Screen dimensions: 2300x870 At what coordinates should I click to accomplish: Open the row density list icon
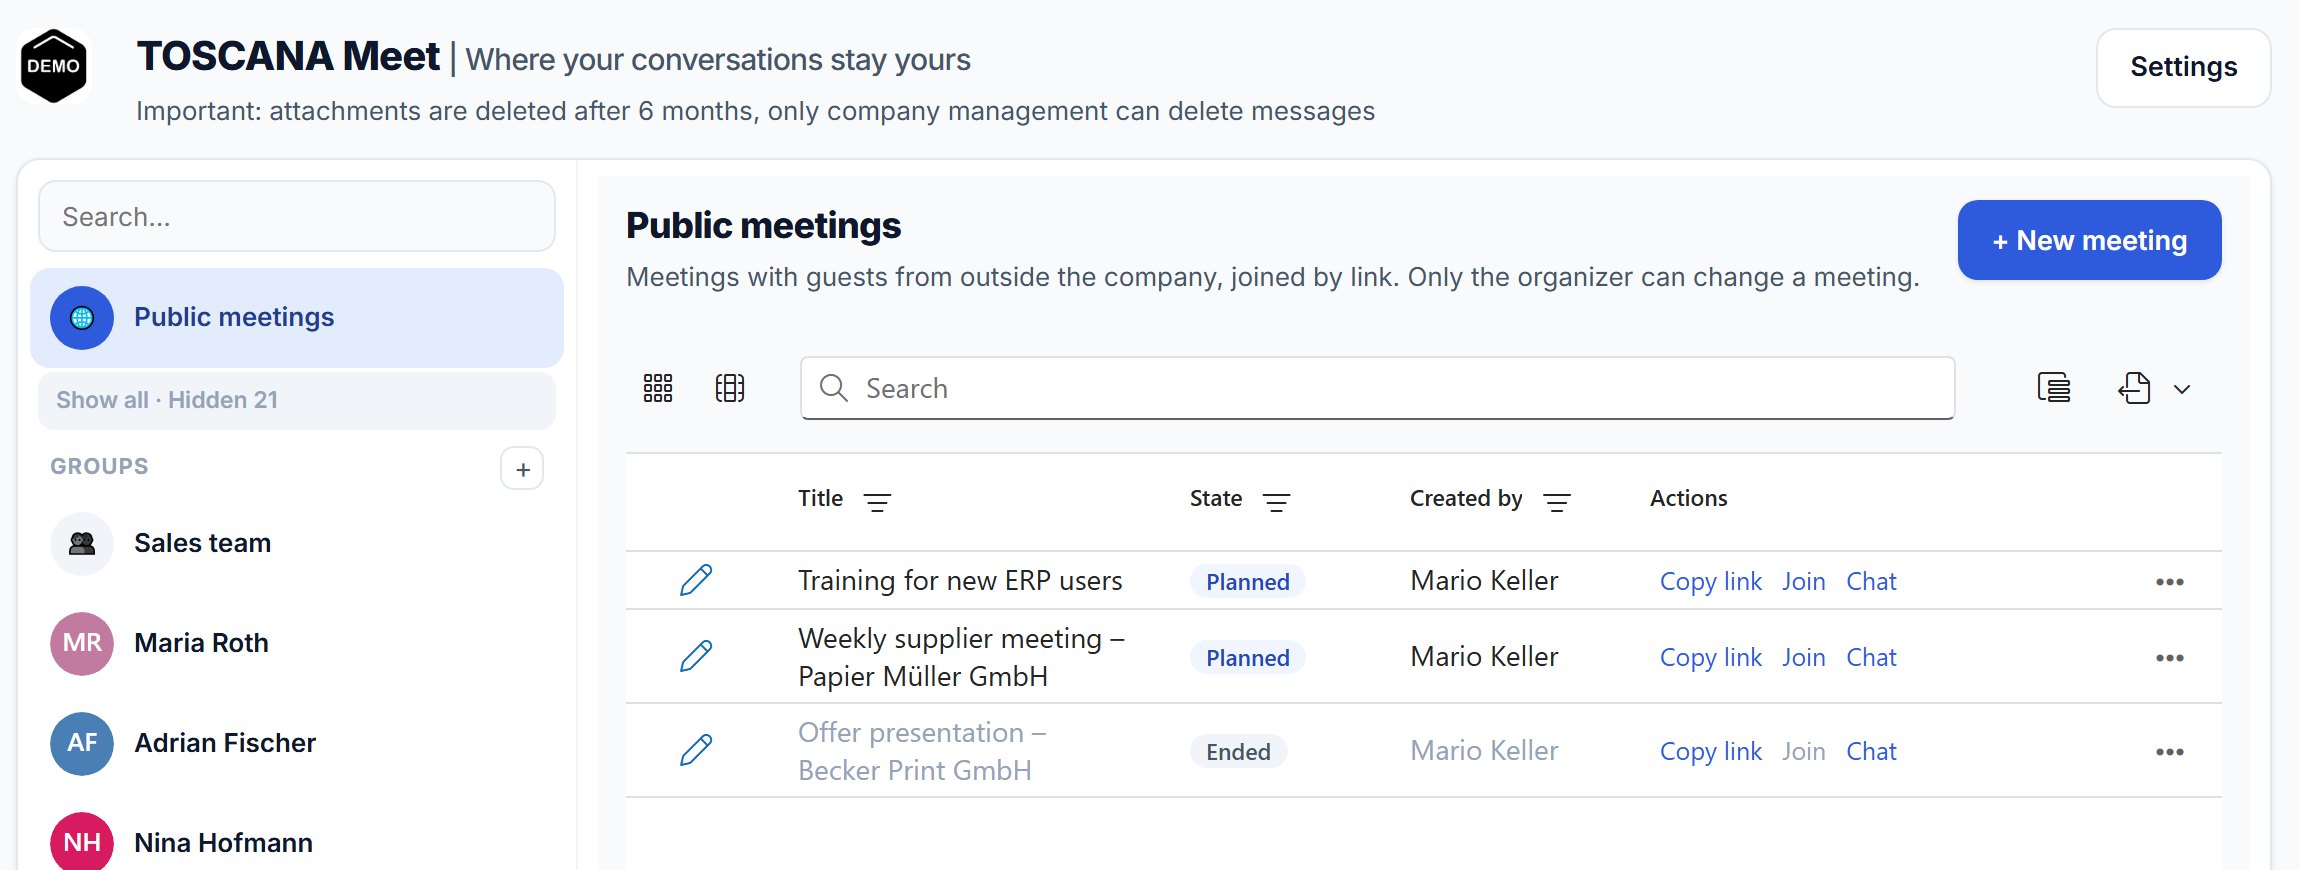tap(2054, 388)
